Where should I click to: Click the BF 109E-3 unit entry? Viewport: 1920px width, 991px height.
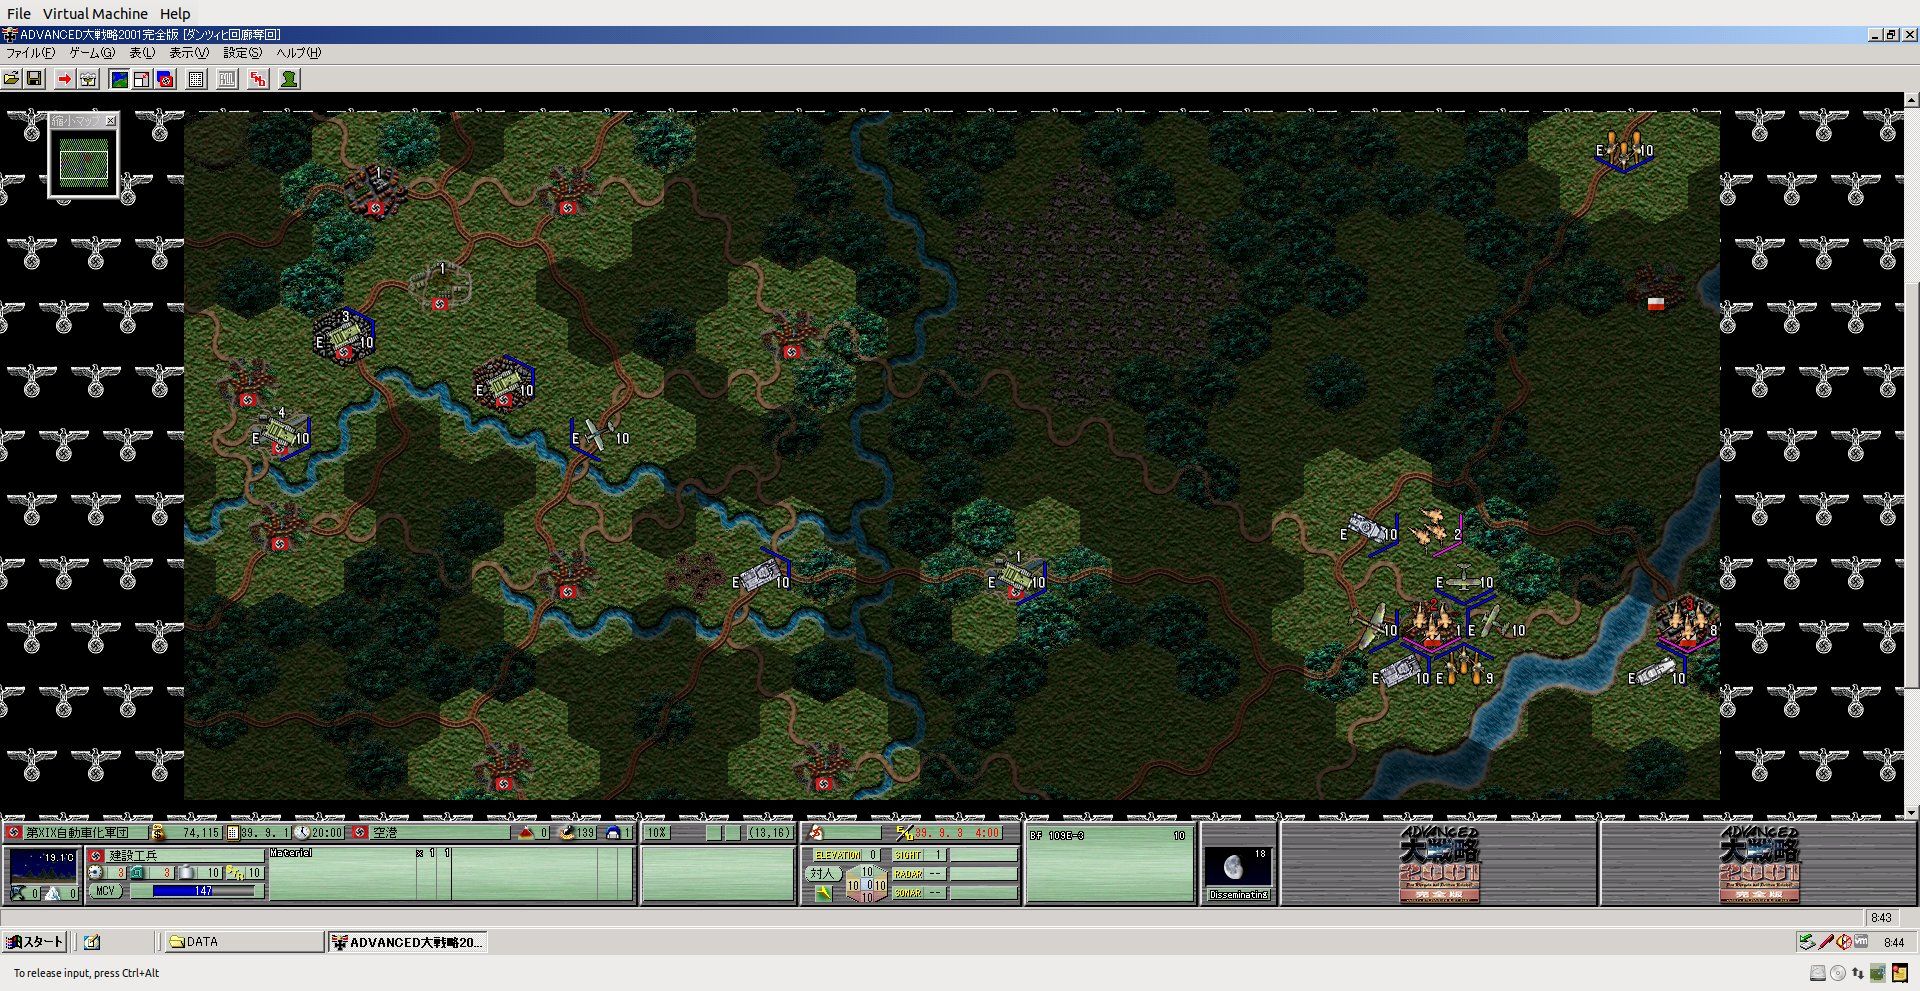pos(1109,836)
